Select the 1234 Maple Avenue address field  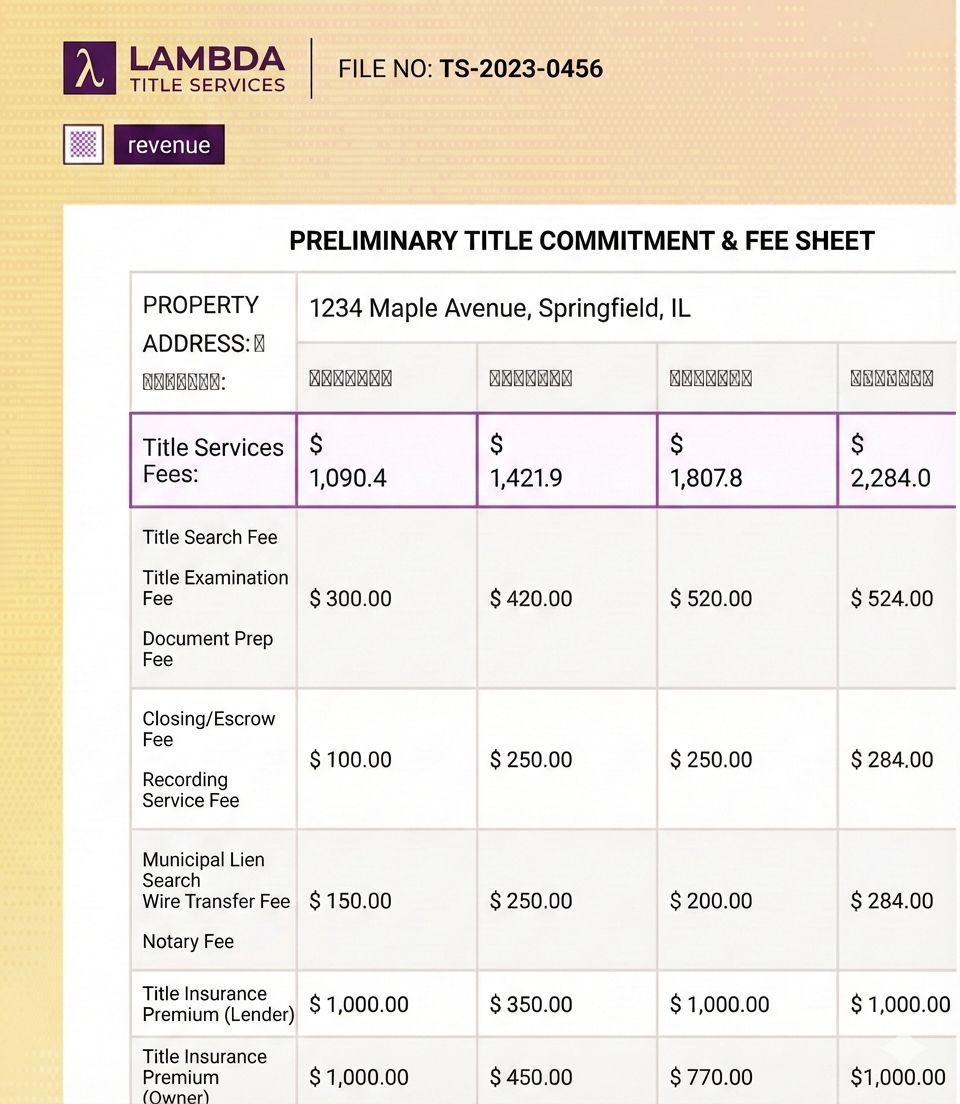pyautogui.click(x=500, y=308)
